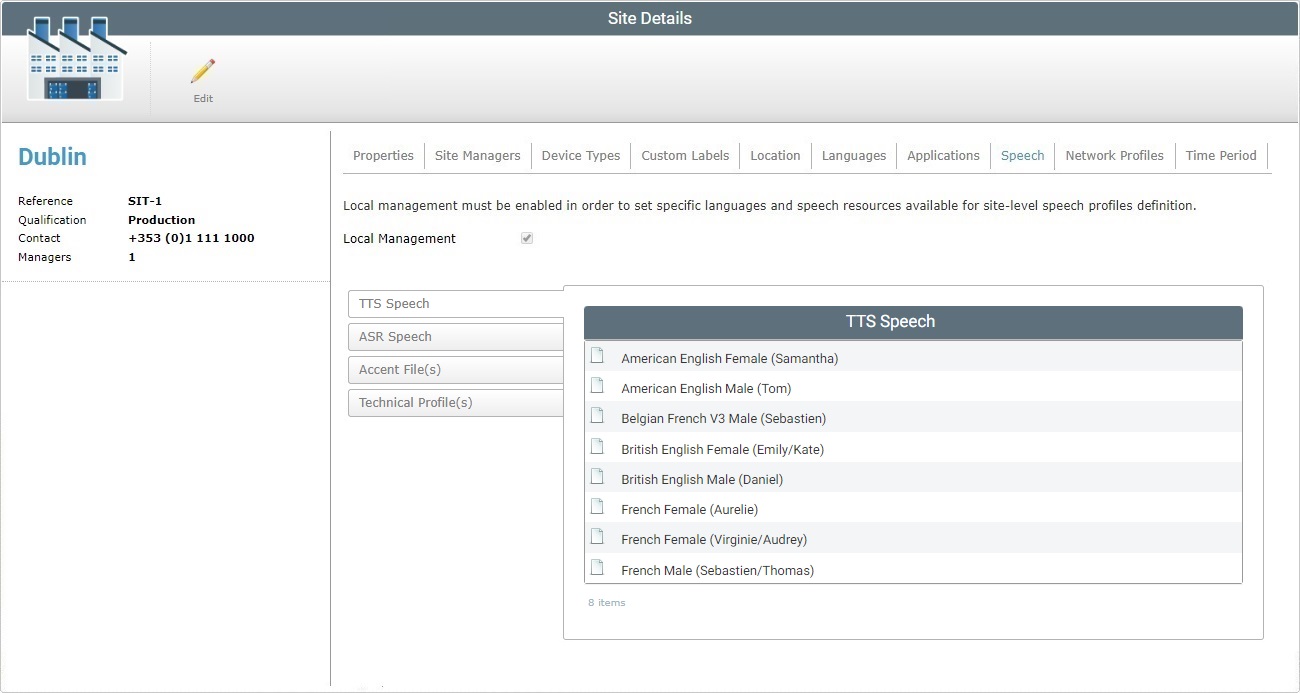Open the Network Profiles tab
The image size is (1300, 693).
pos(1114,156)
